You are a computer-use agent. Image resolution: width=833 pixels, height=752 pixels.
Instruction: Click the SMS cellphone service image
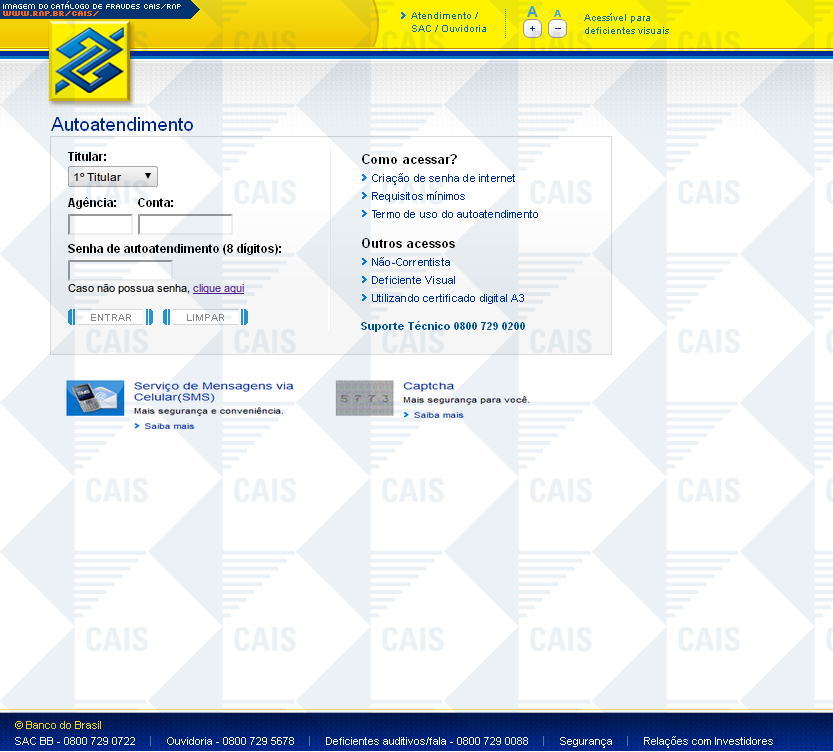(x=95, y=398)
